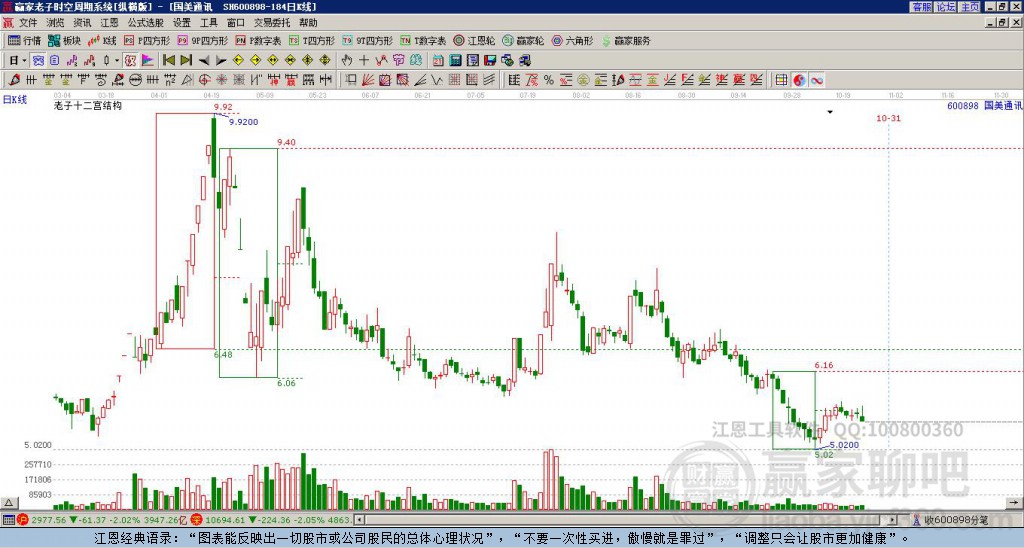Click the 日K线 label

(x=15, y=99)
